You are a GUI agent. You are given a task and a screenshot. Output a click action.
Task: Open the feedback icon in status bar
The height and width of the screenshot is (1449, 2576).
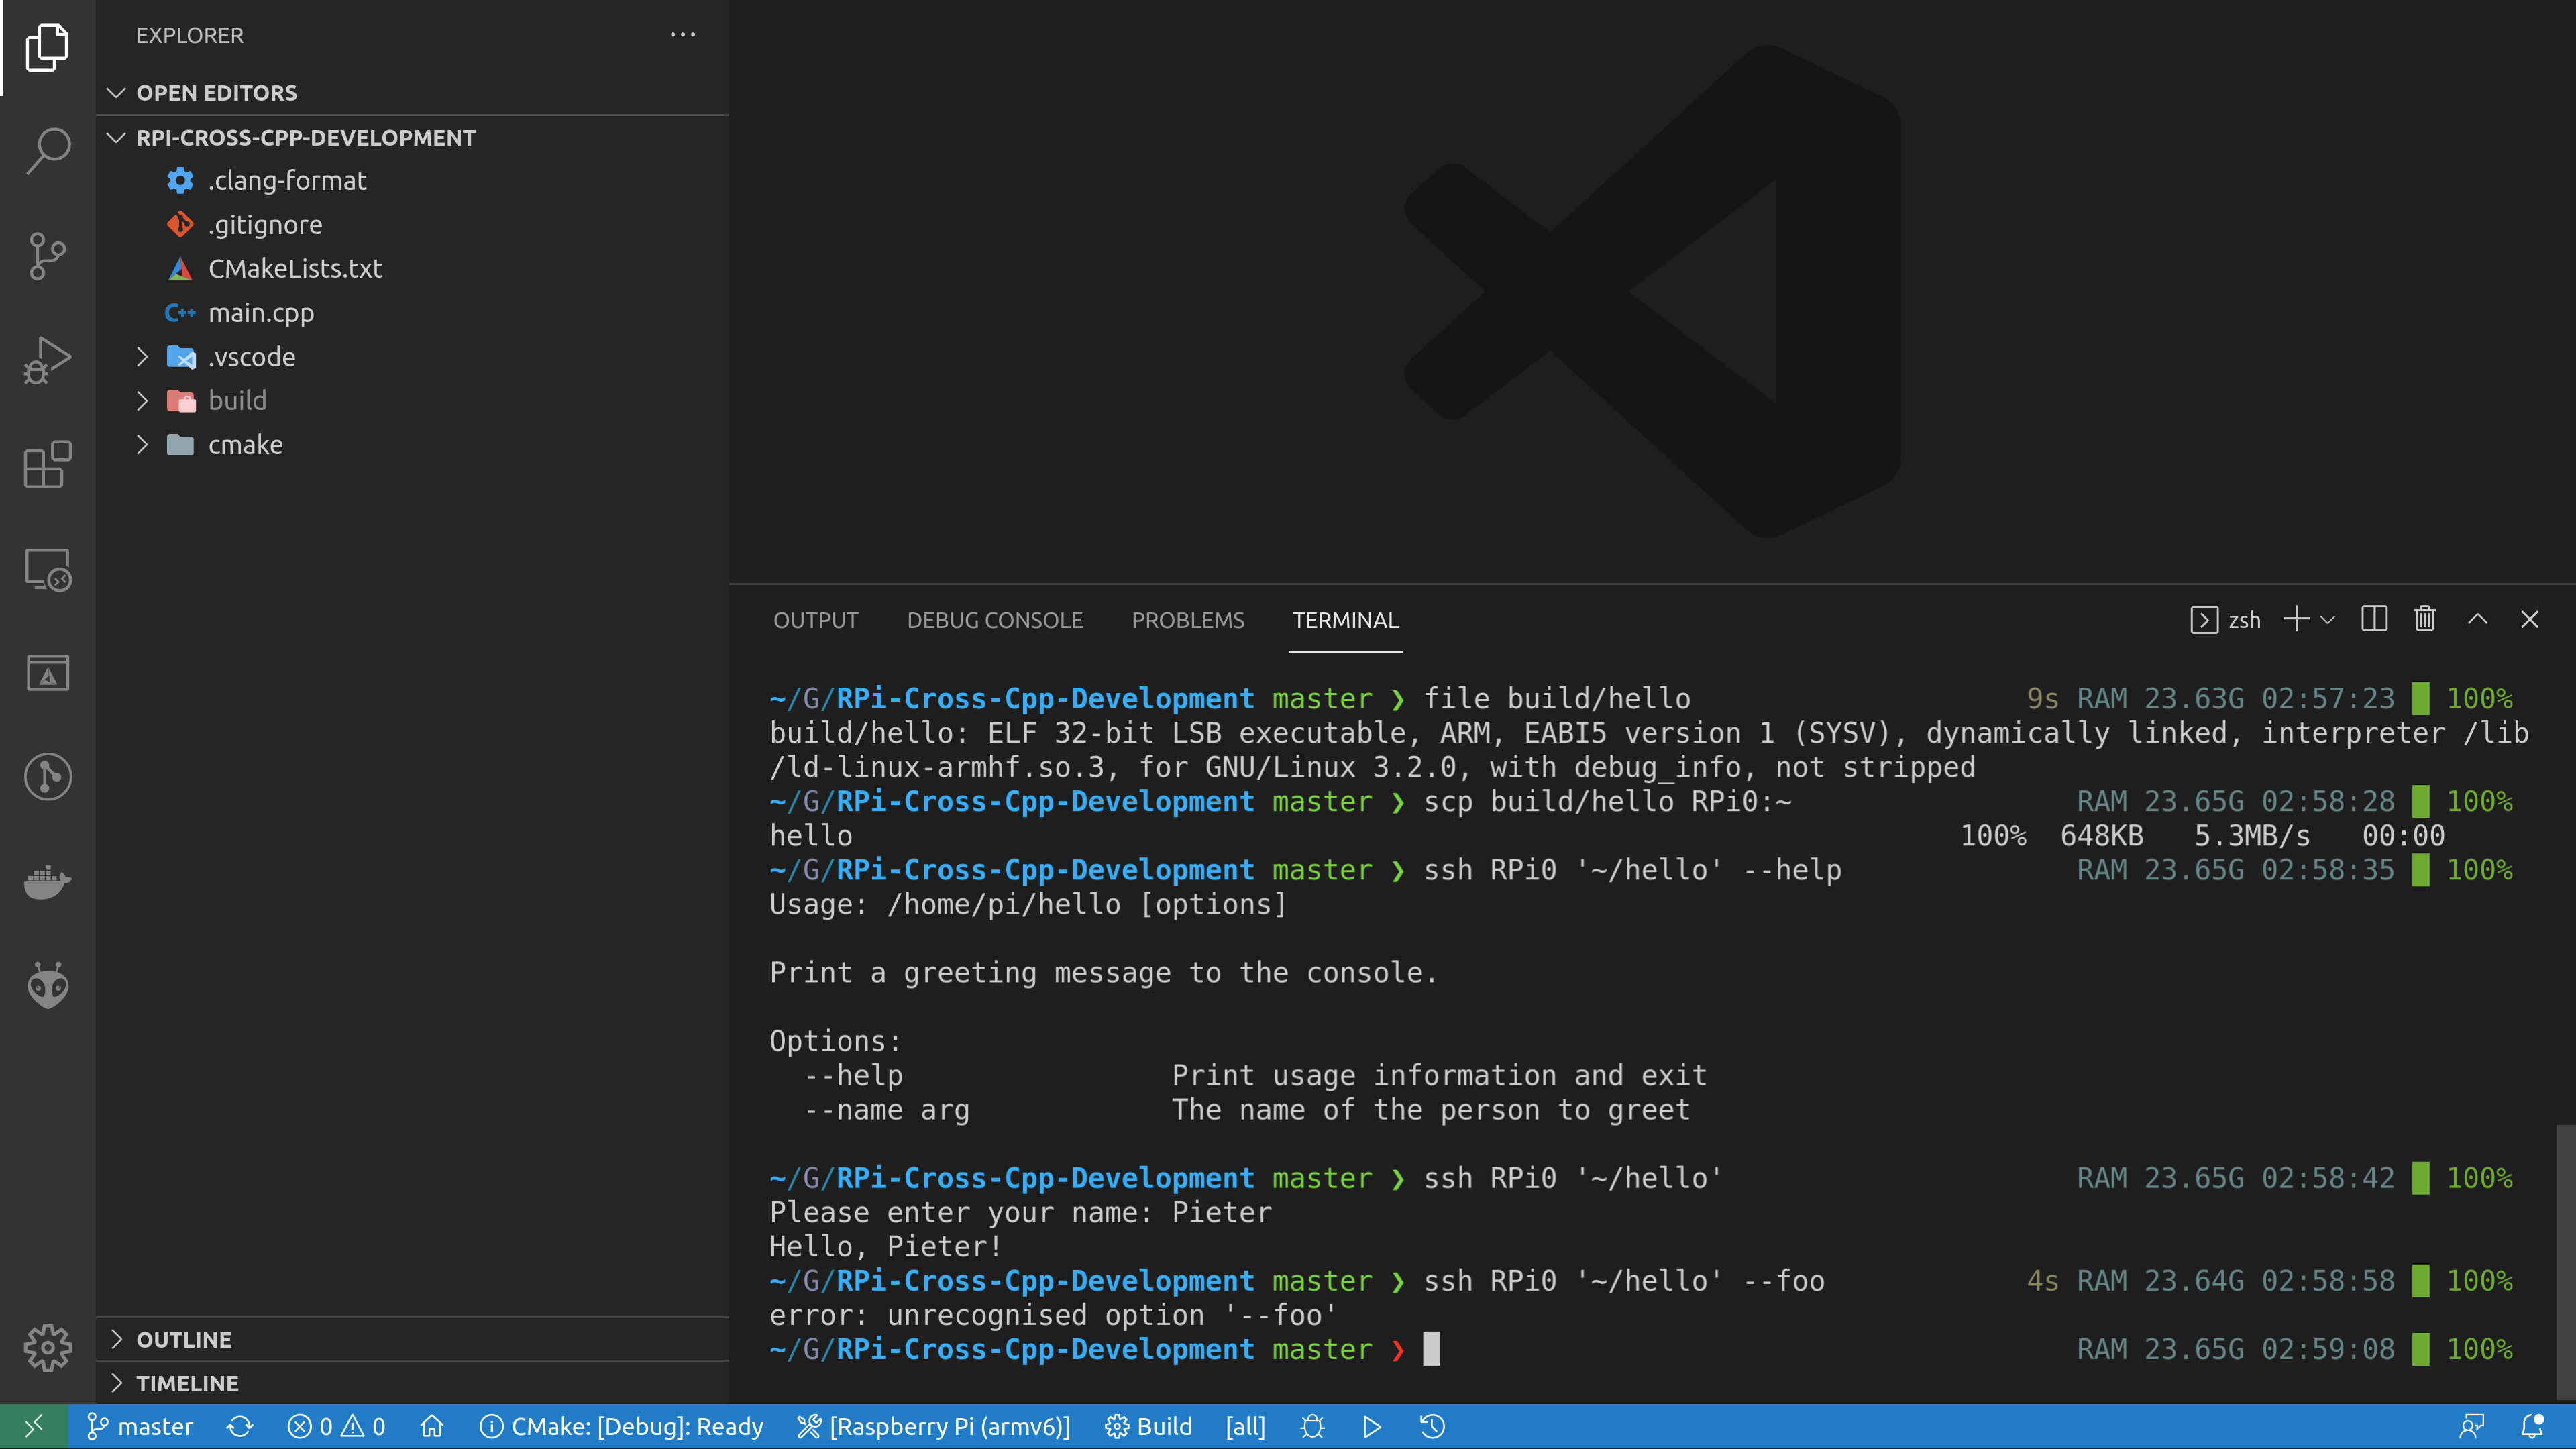[2472, 1426]
